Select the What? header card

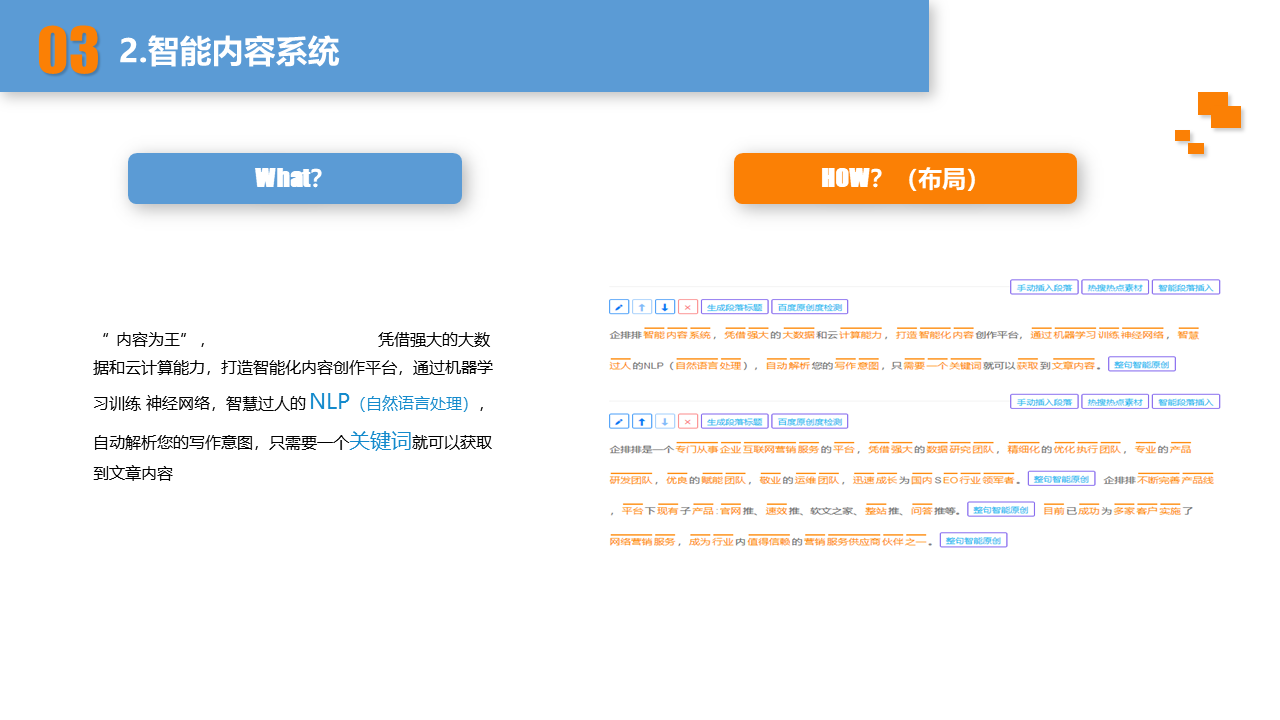tap(295, 178)
